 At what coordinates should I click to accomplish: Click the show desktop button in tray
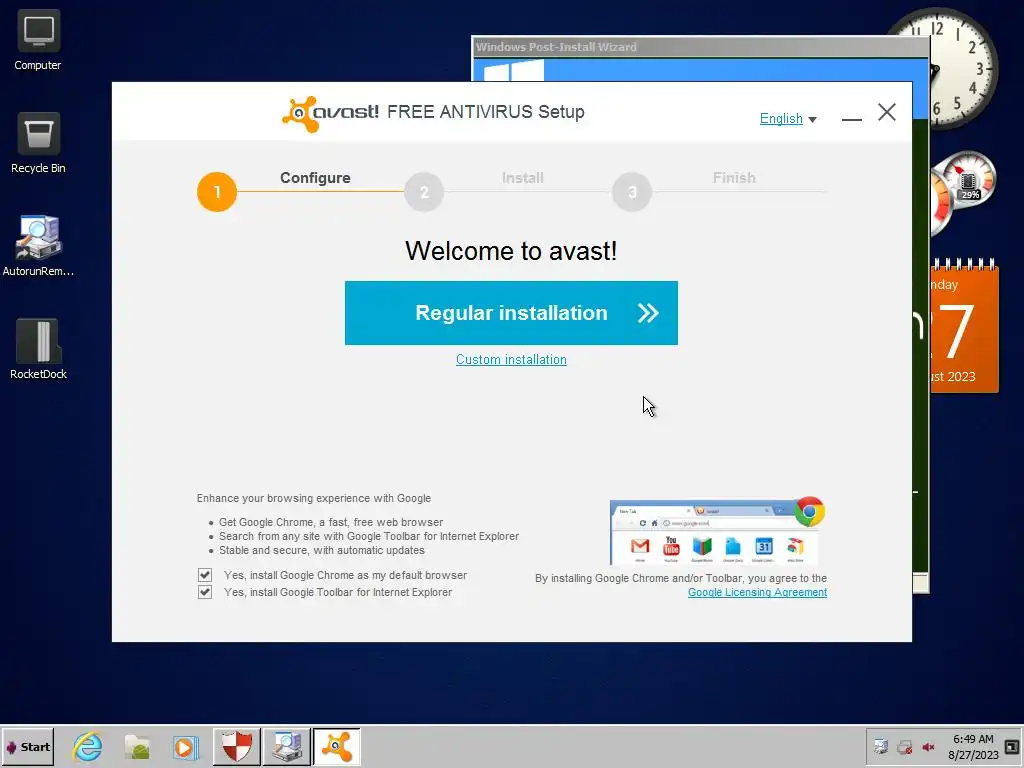[1012, 746]
